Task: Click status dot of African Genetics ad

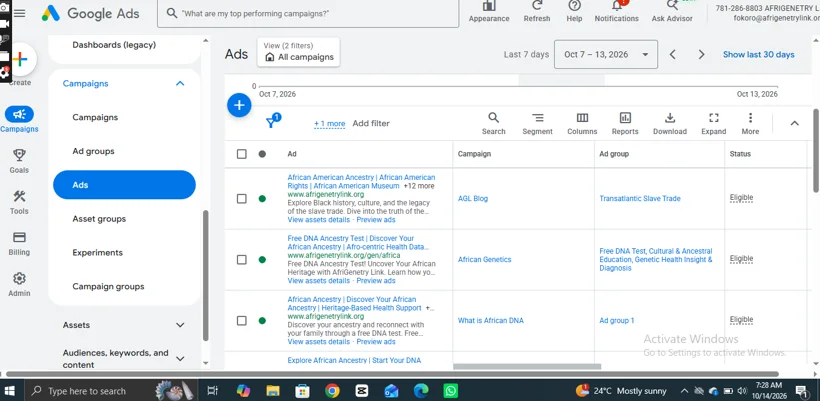Action: pyautogui.click(x=262, y=259)
